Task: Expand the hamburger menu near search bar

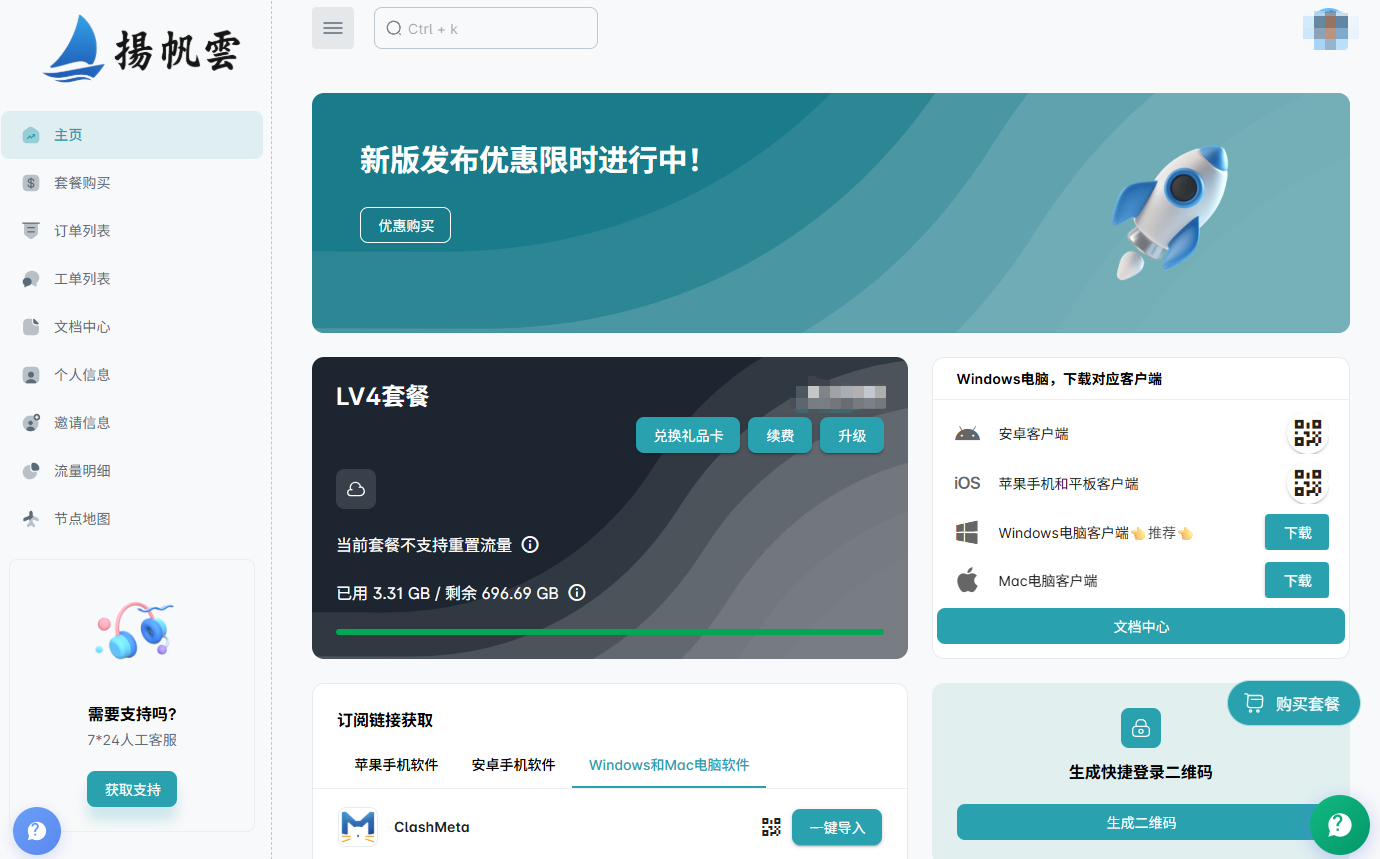Action: [332, 27]
